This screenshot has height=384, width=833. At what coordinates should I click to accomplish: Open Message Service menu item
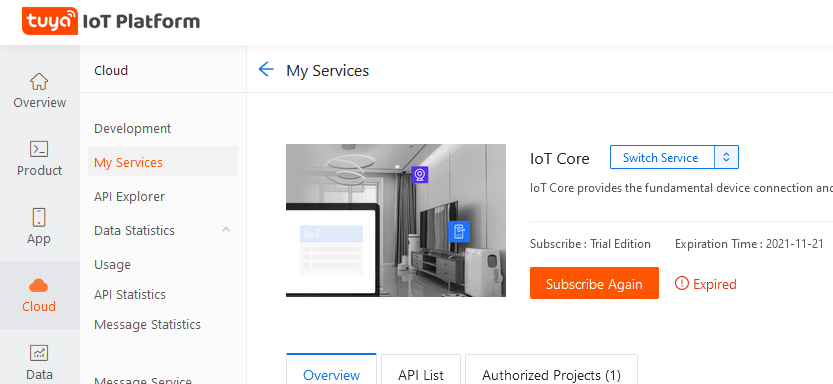click(143, 380)
